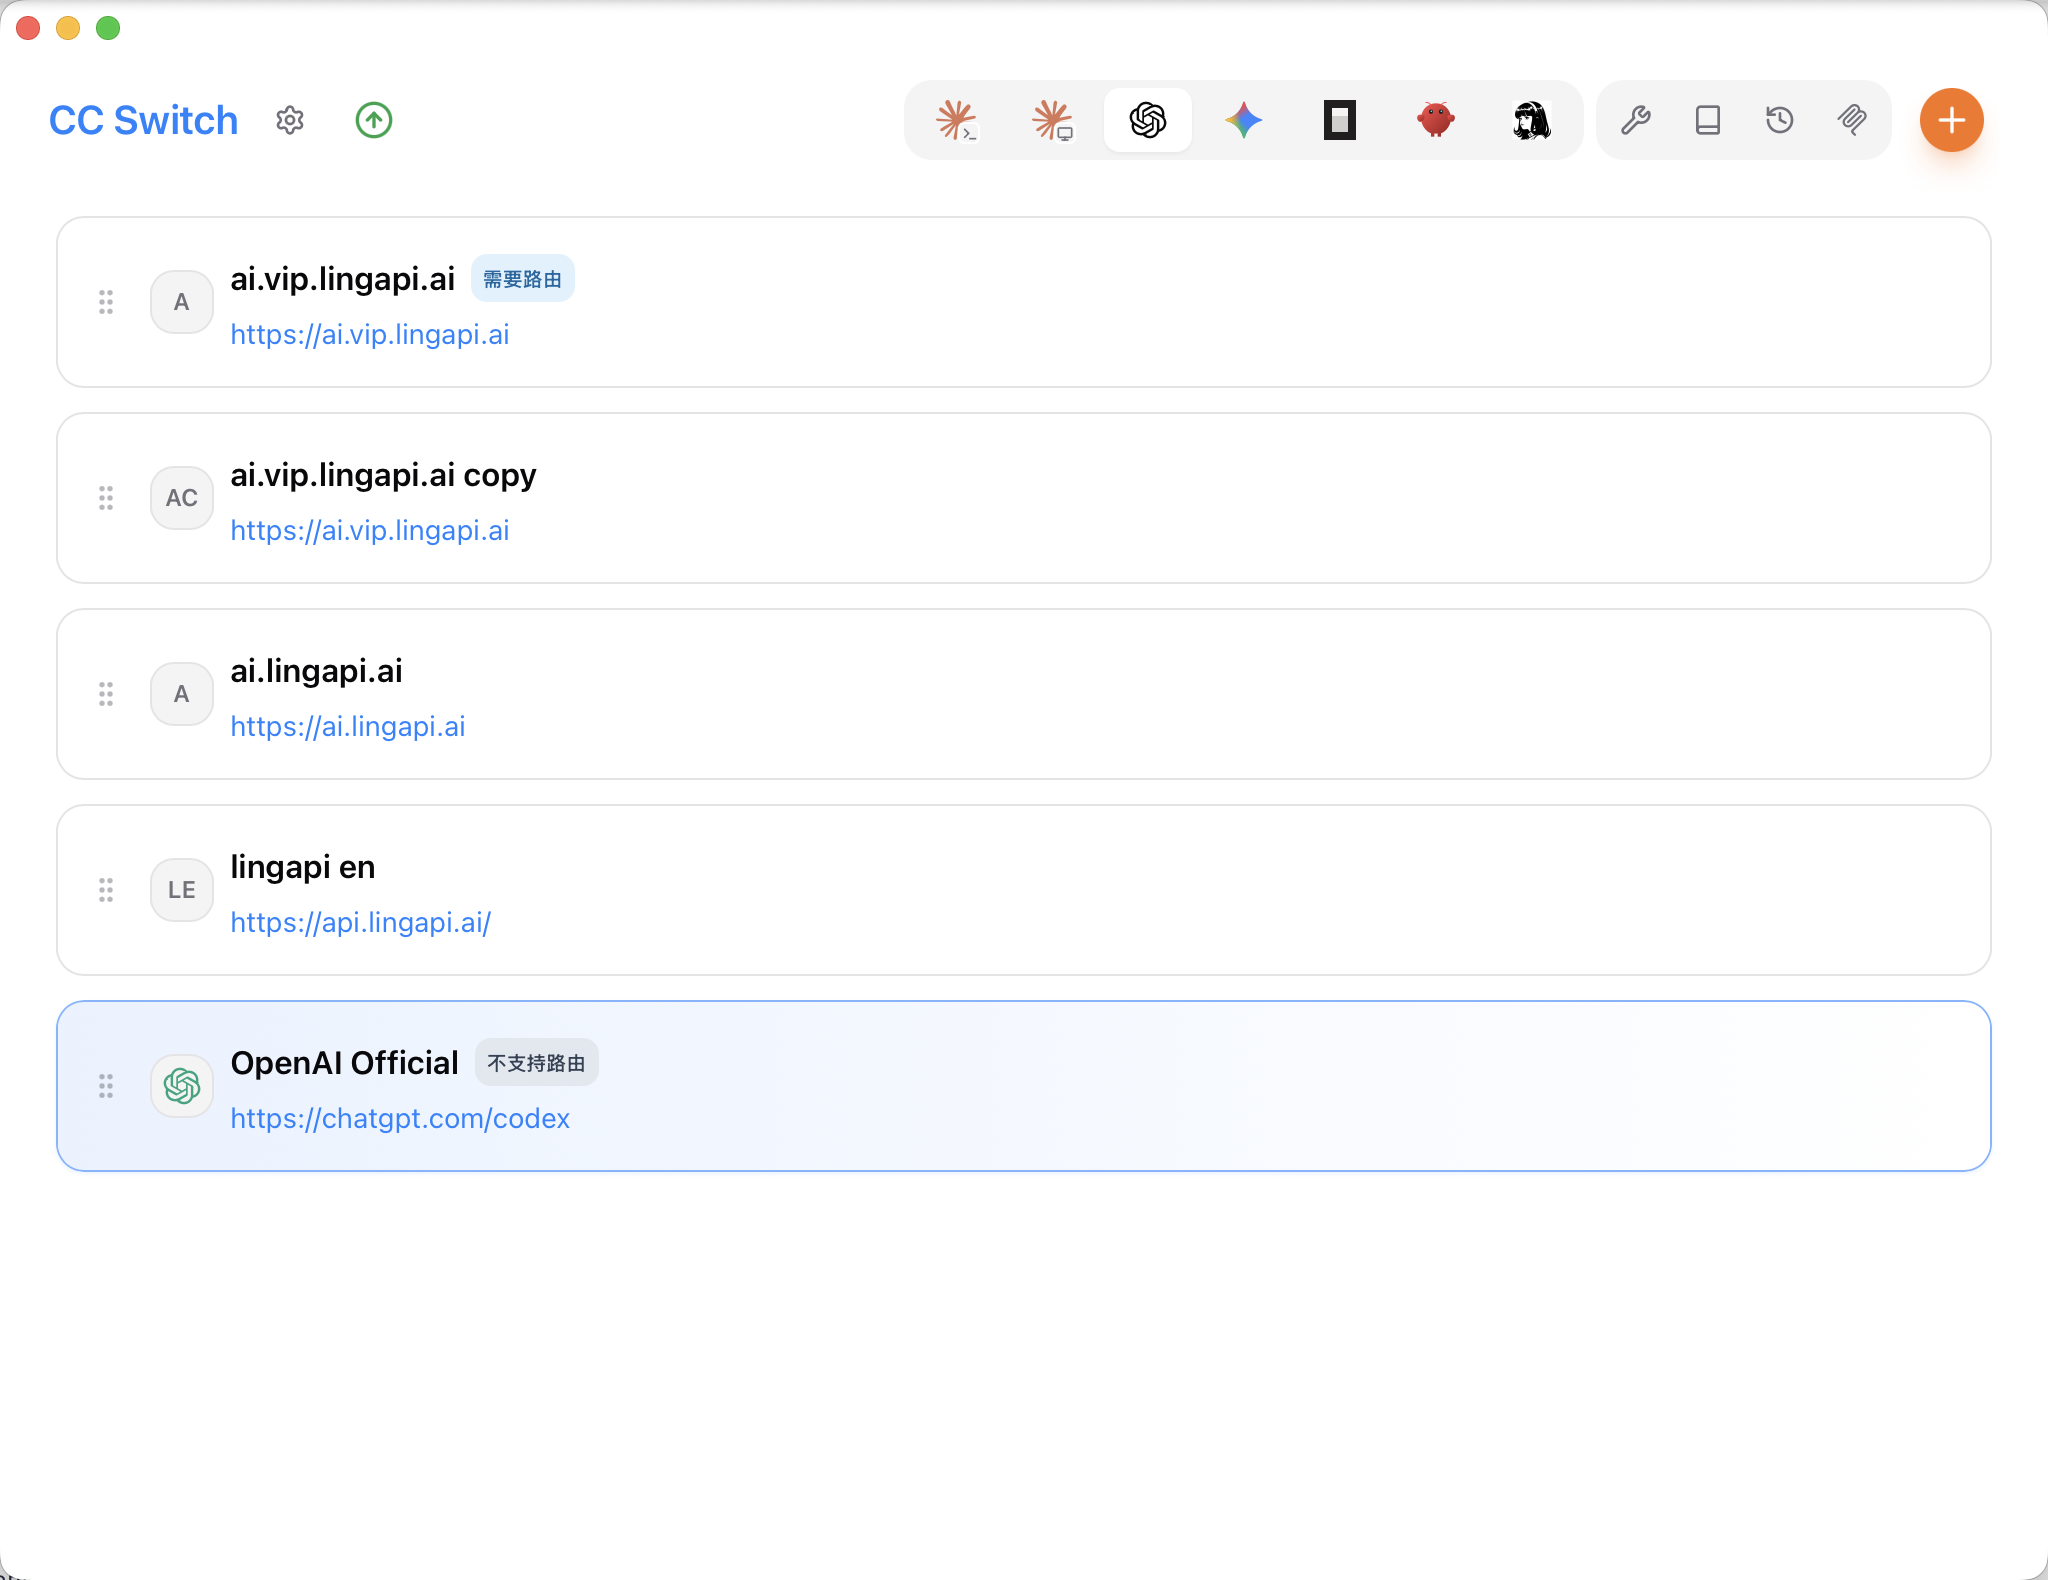The image size is (2048, 1580).
Task: Switch to the red creature app tab
Action: (x=1436, y=120)
